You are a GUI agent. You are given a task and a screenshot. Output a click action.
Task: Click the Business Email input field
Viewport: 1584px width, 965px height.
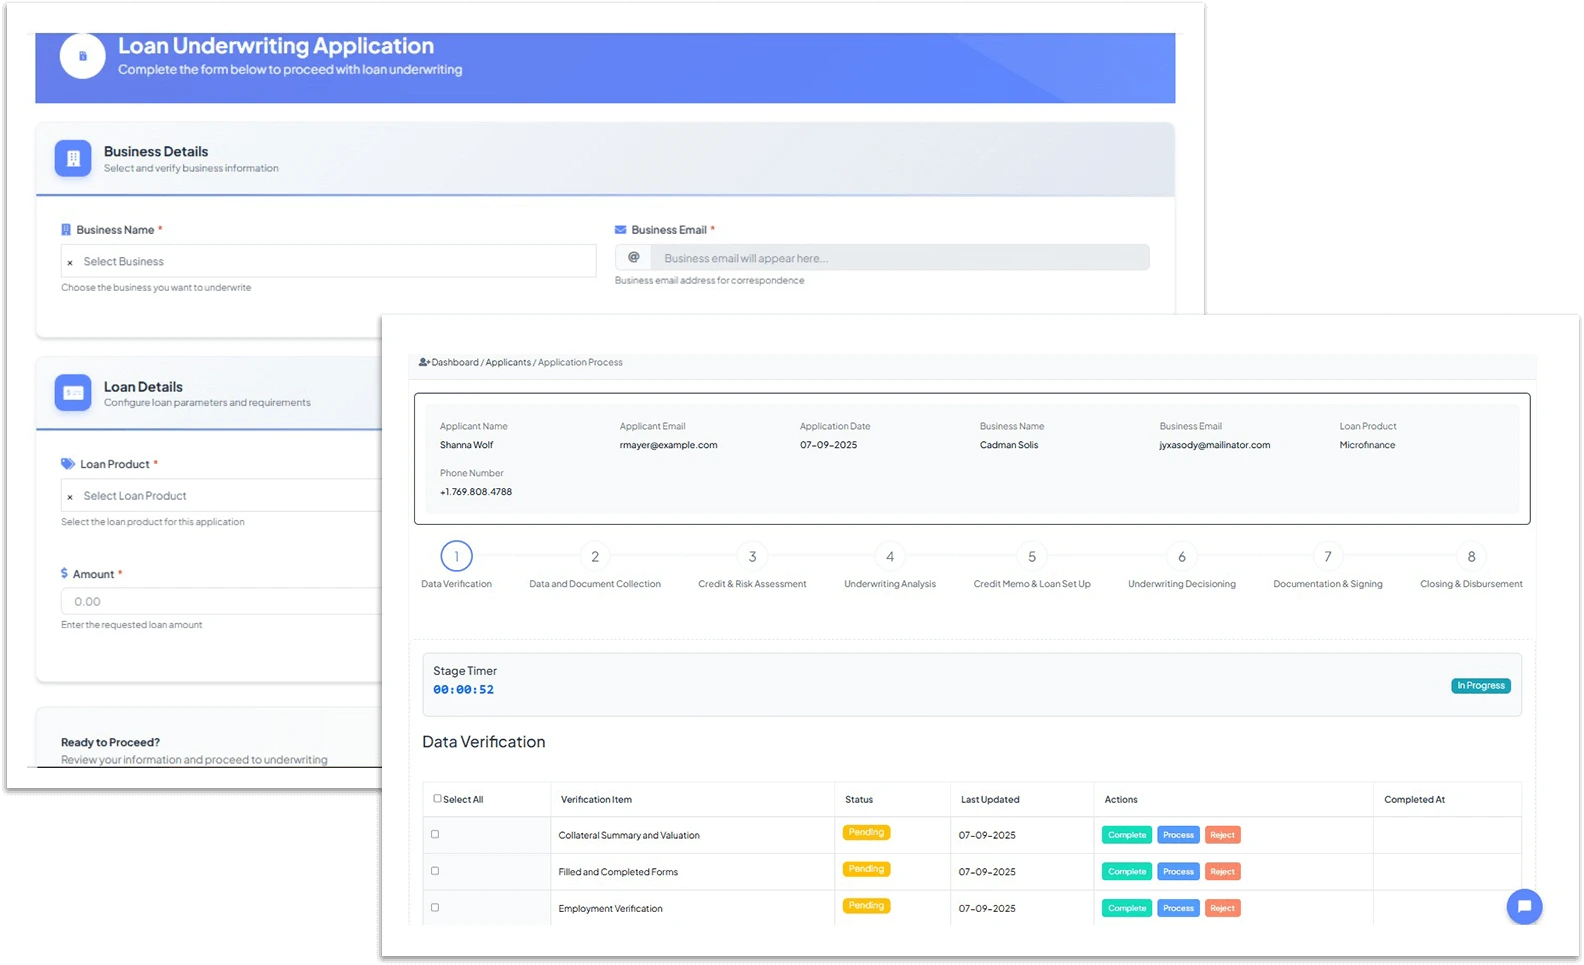899,258
